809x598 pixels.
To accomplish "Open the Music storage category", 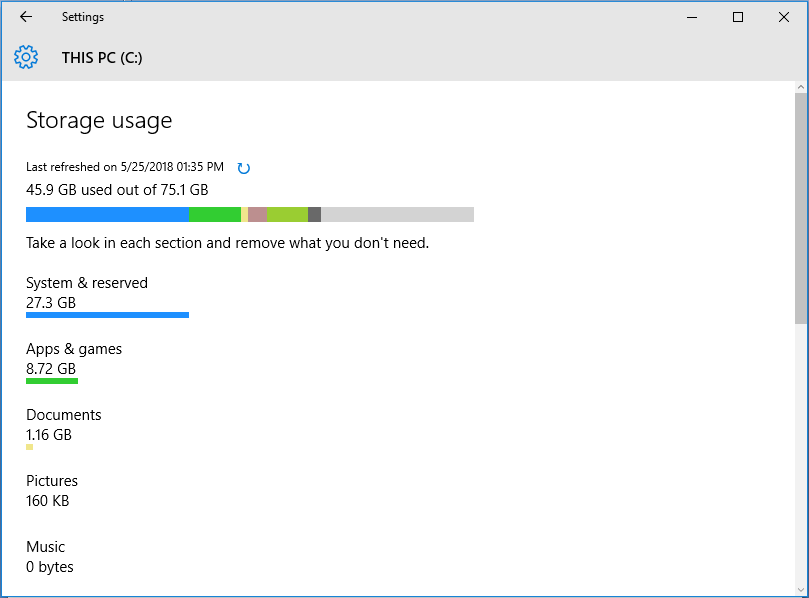I will coord(50,556).
